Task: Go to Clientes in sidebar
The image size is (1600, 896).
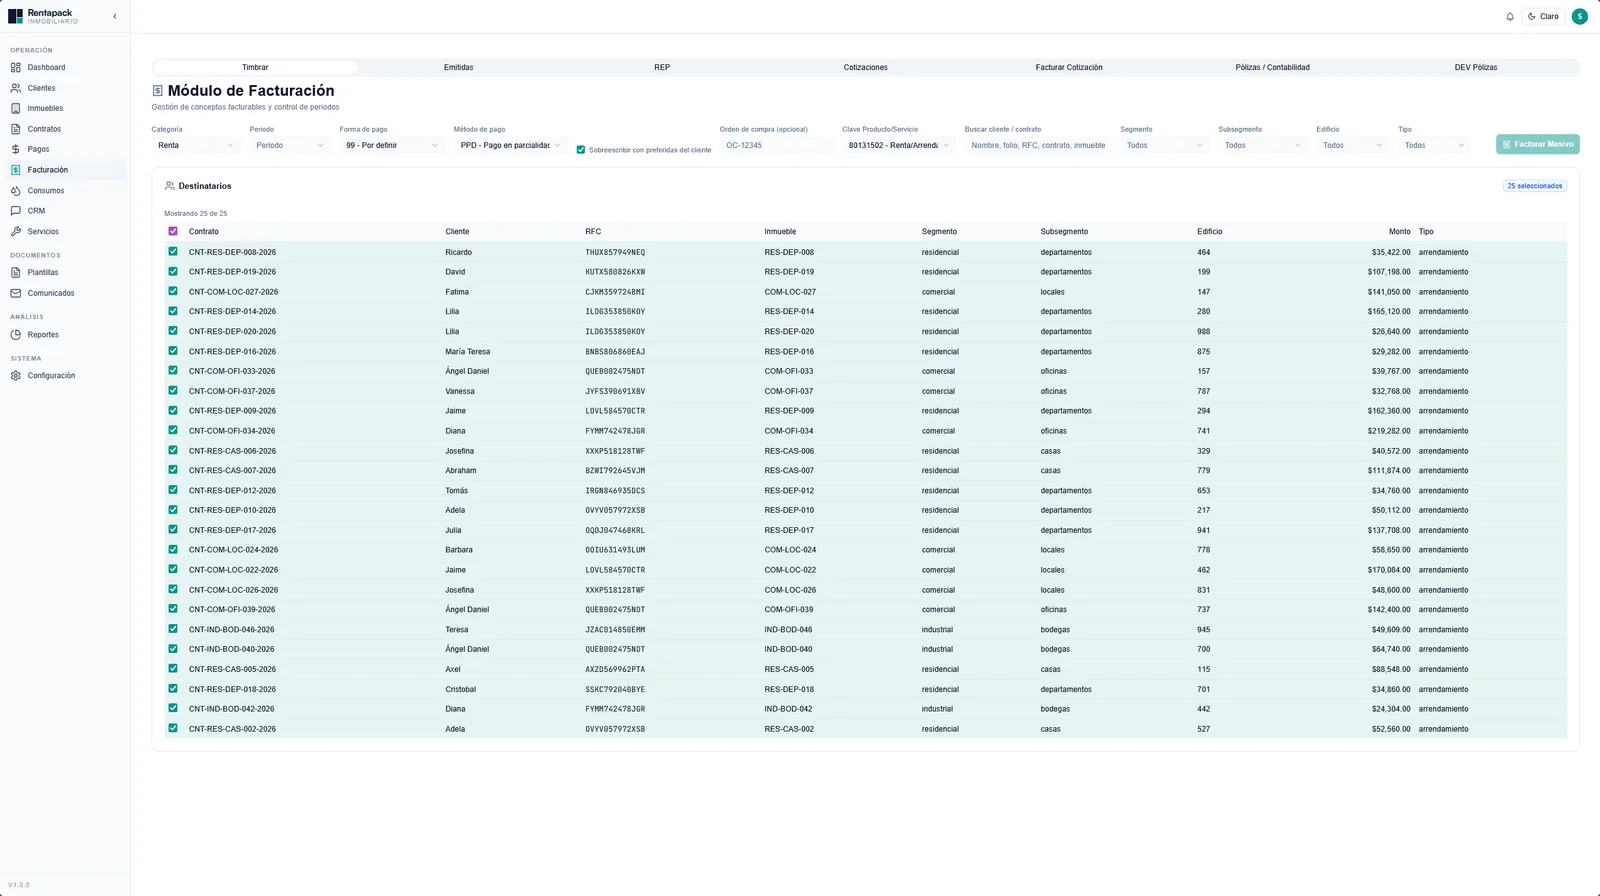Action: coord(65,88)
